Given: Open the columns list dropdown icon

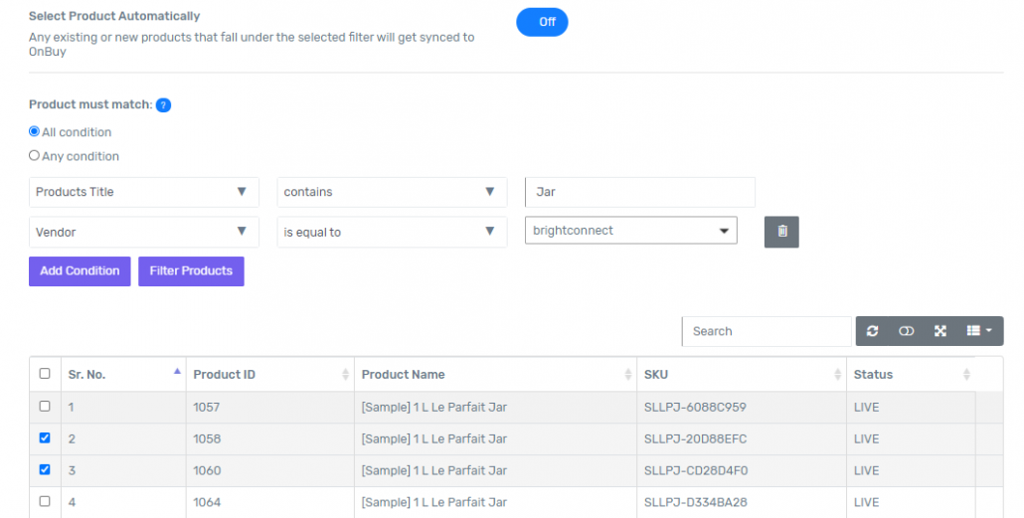Looking at the screenshot, I should click(x=979, y=331).
